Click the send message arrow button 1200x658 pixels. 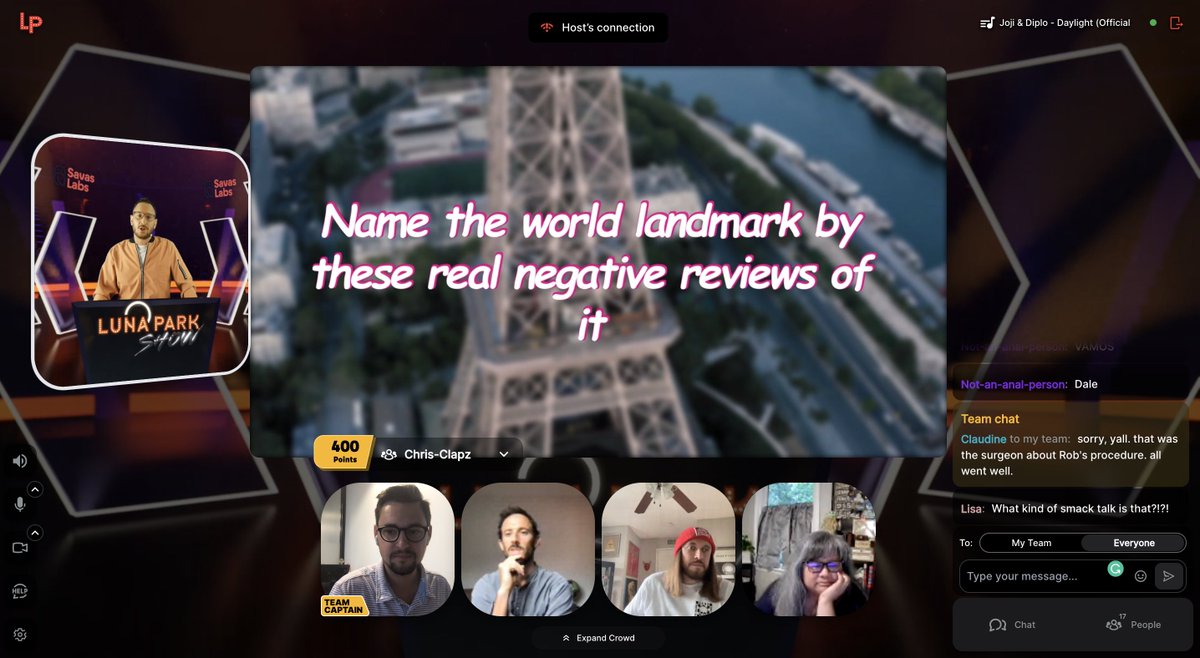point(1167,576)
